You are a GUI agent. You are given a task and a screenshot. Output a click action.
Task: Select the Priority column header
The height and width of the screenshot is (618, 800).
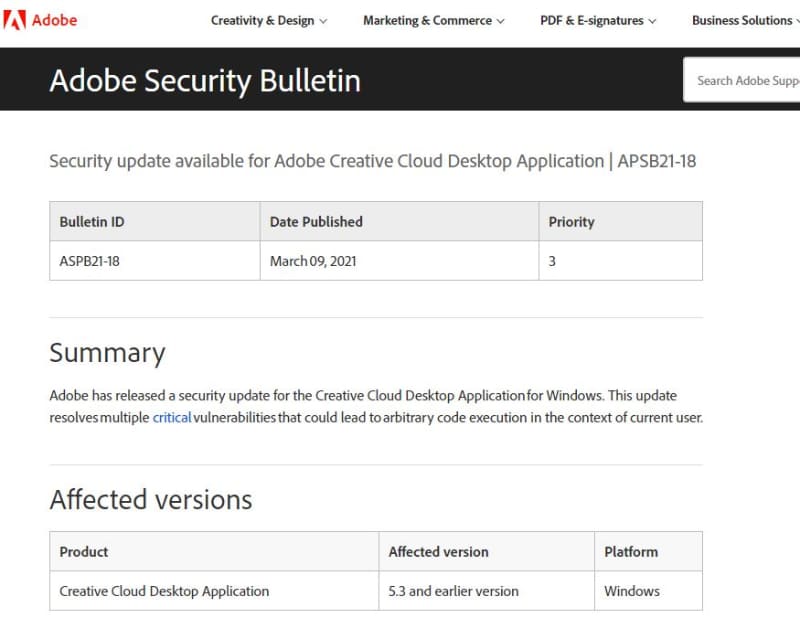[571, 222]
